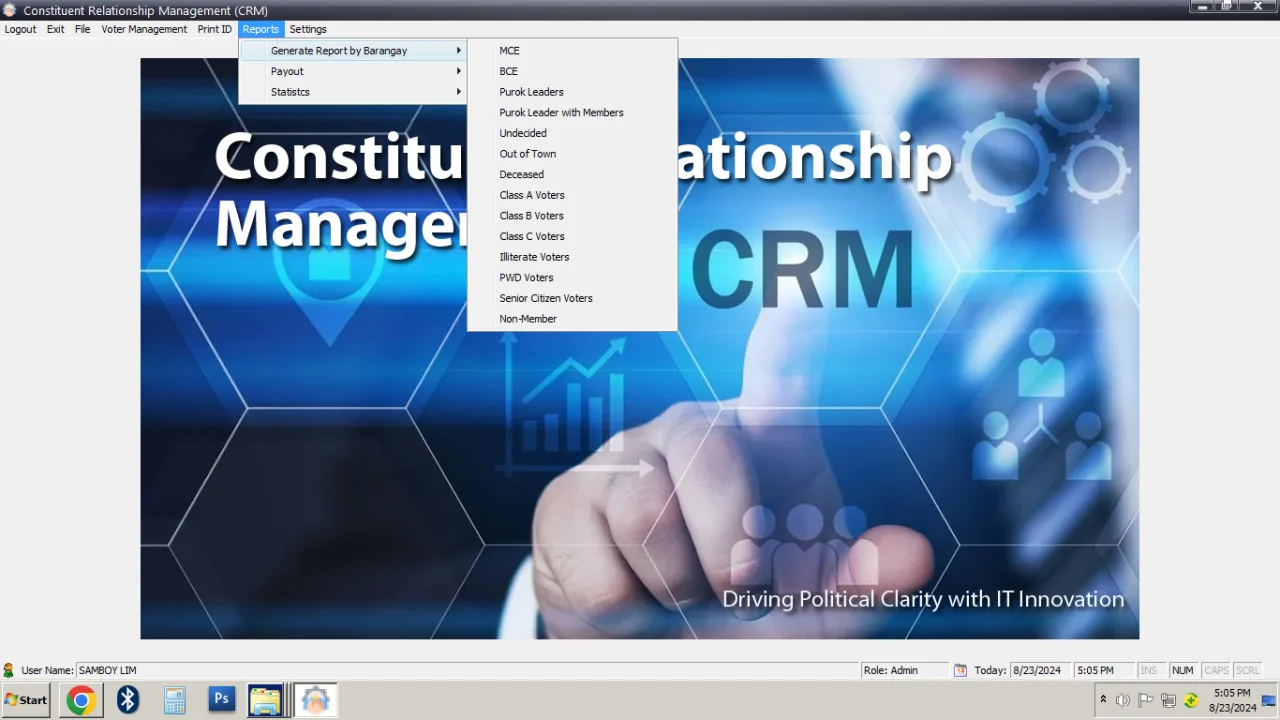Screen dimensions: 1280x720
Task: Open the Action Center flag tray icon
Action: (1146, 700)
